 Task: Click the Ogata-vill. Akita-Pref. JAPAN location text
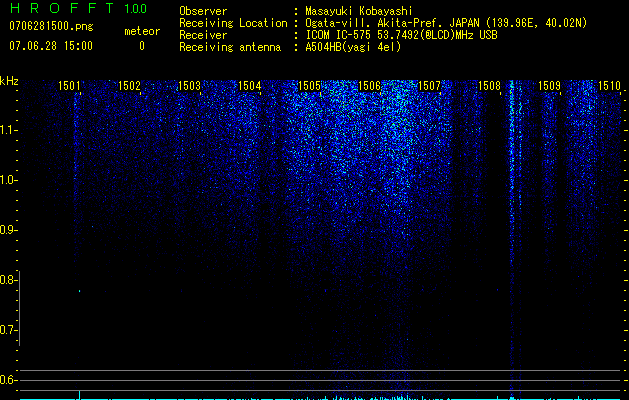(x=446, y=23)
